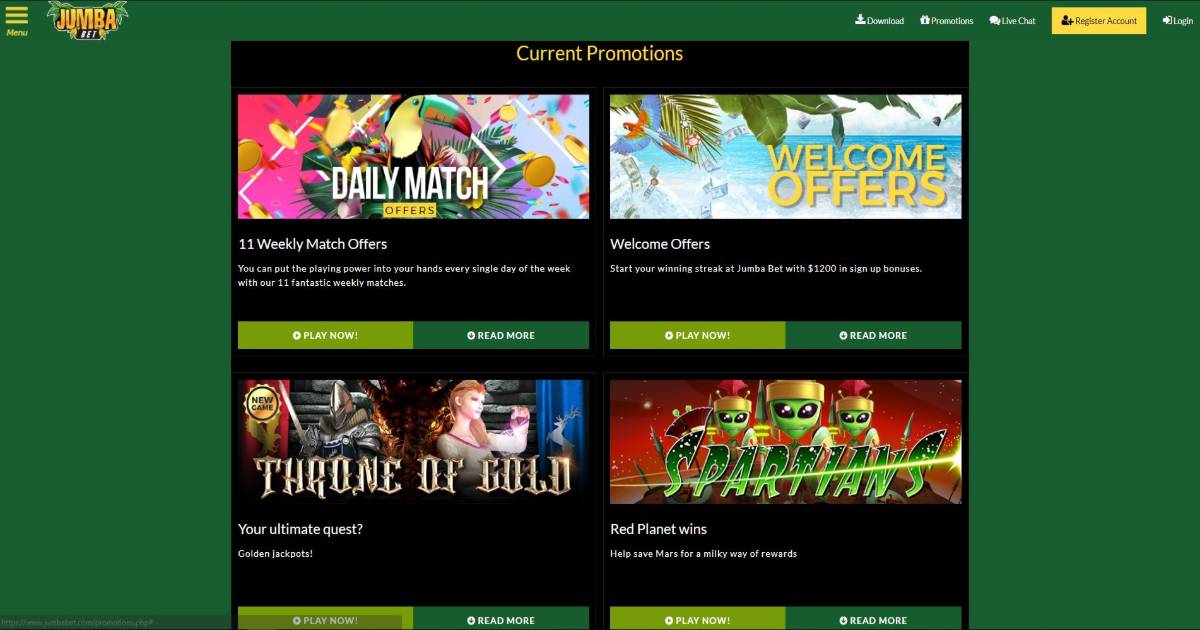Open the Welcome Offers banner image
This screenshot has width=1200, height=630.
pyautogui.click(x=786, y=156)
